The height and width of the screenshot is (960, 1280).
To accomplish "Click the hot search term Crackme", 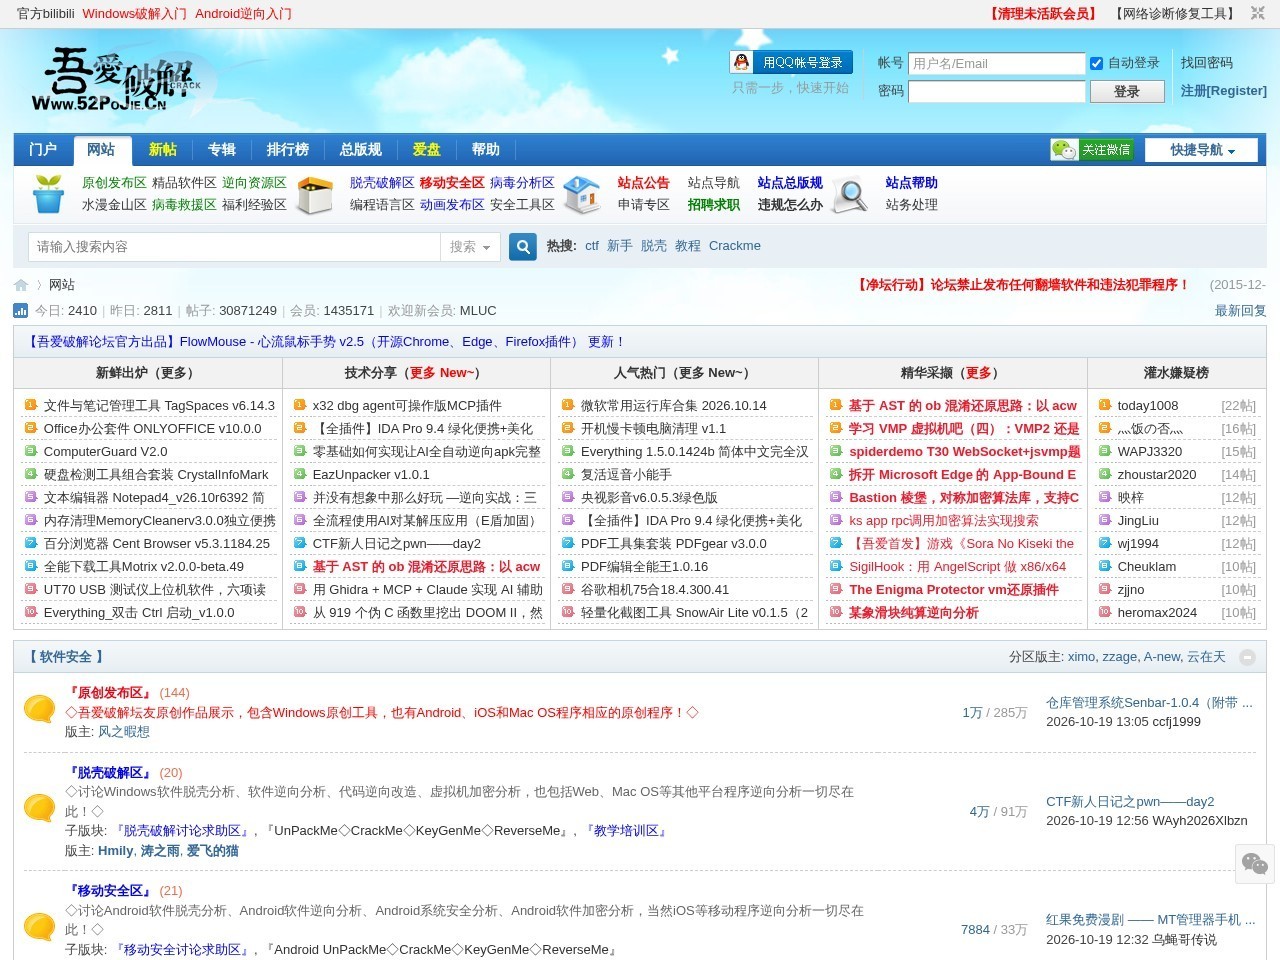I will pyautogui.click(x=735, y=246).
